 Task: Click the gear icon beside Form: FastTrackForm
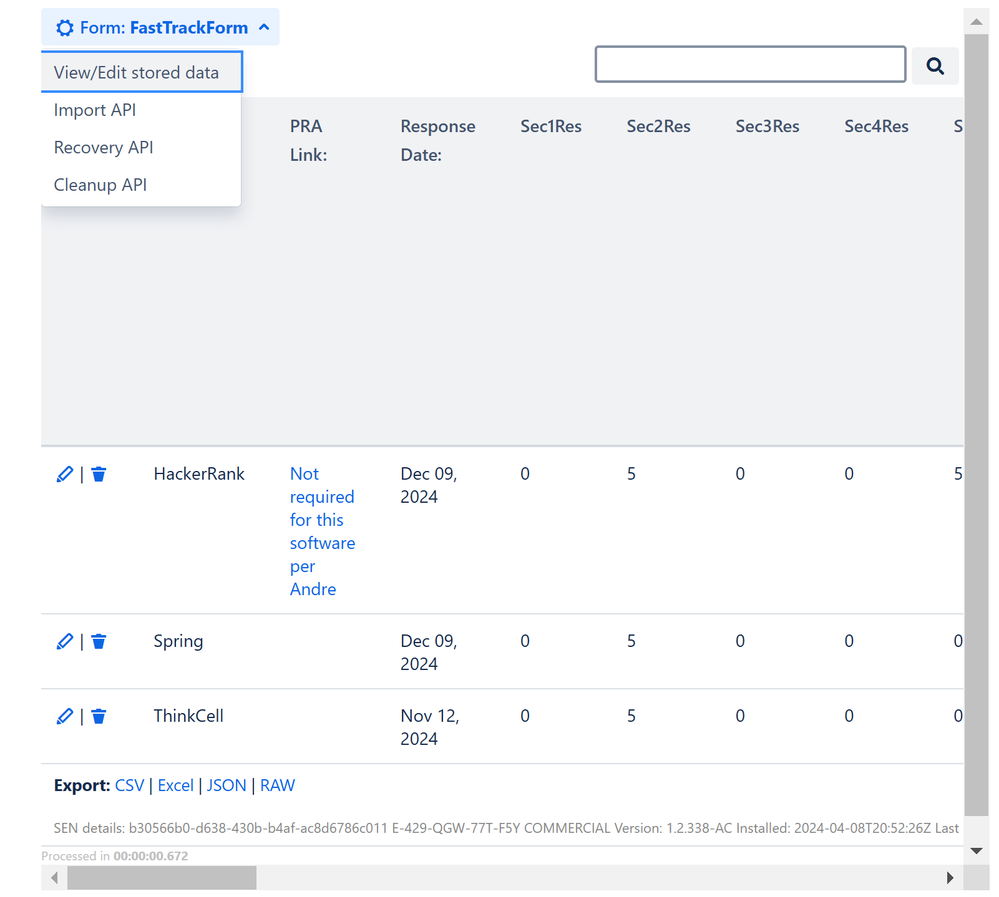click(x=65, y=28)
